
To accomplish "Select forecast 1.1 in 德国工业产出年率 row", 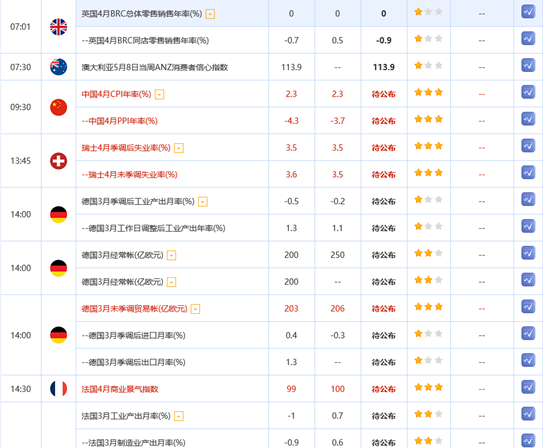I will click(338, 228).
